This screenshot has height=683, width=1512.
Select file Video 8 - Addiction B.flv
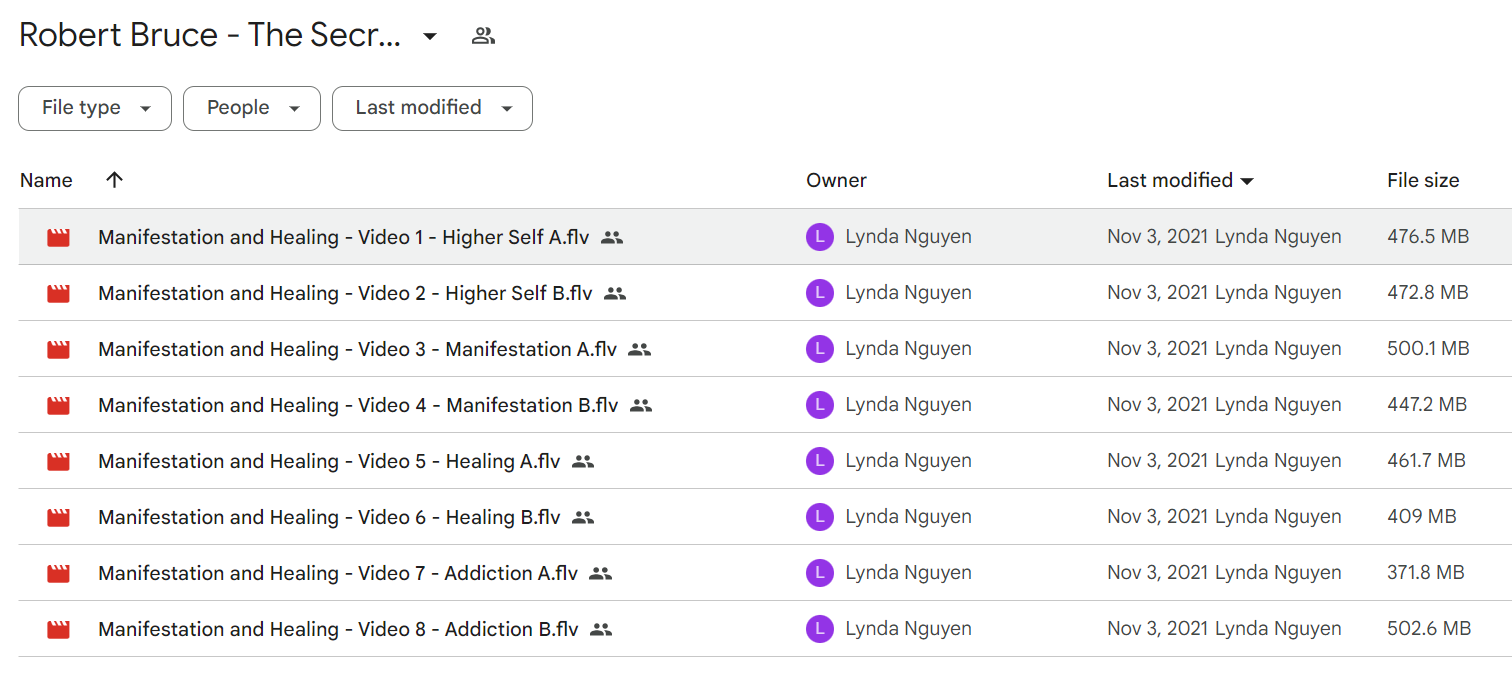click(338, 629)
